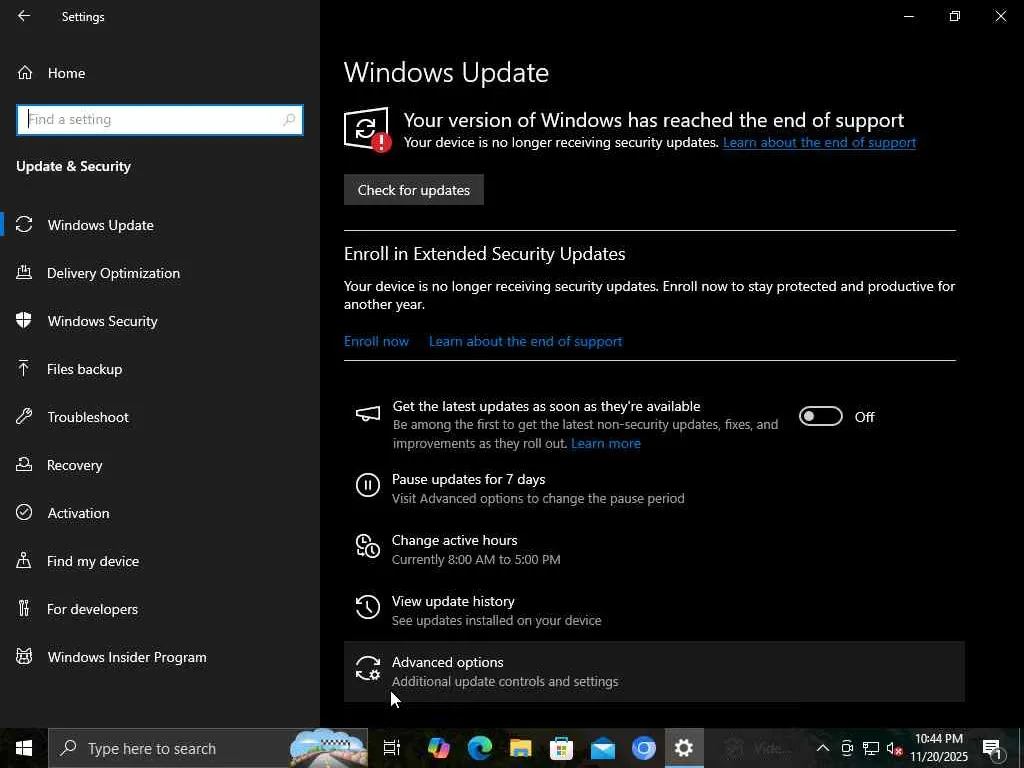Image resolution: width=1024 pixels, height=768 pixels.
Task: Open Task View from taskbar
Action: pyautogui.click(x=392, y=748)
